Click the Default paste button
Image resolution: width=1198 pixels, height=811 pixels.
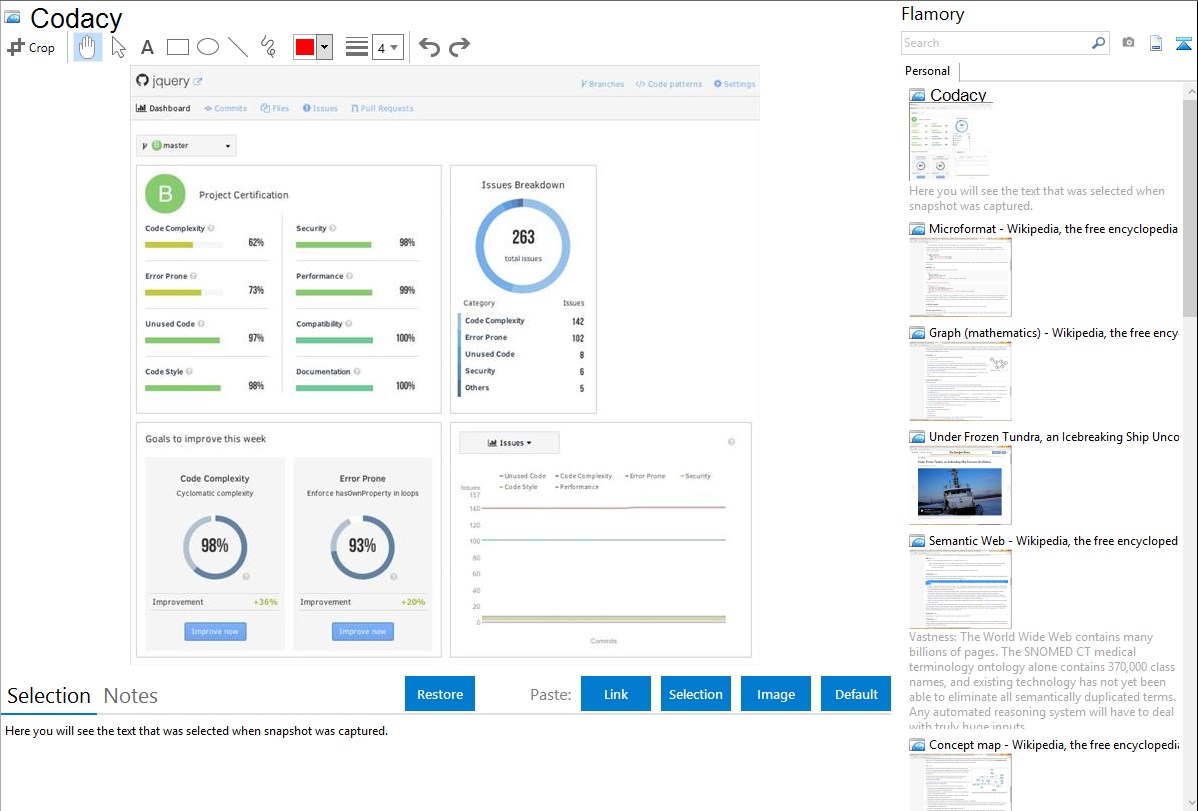click(856, 694)
